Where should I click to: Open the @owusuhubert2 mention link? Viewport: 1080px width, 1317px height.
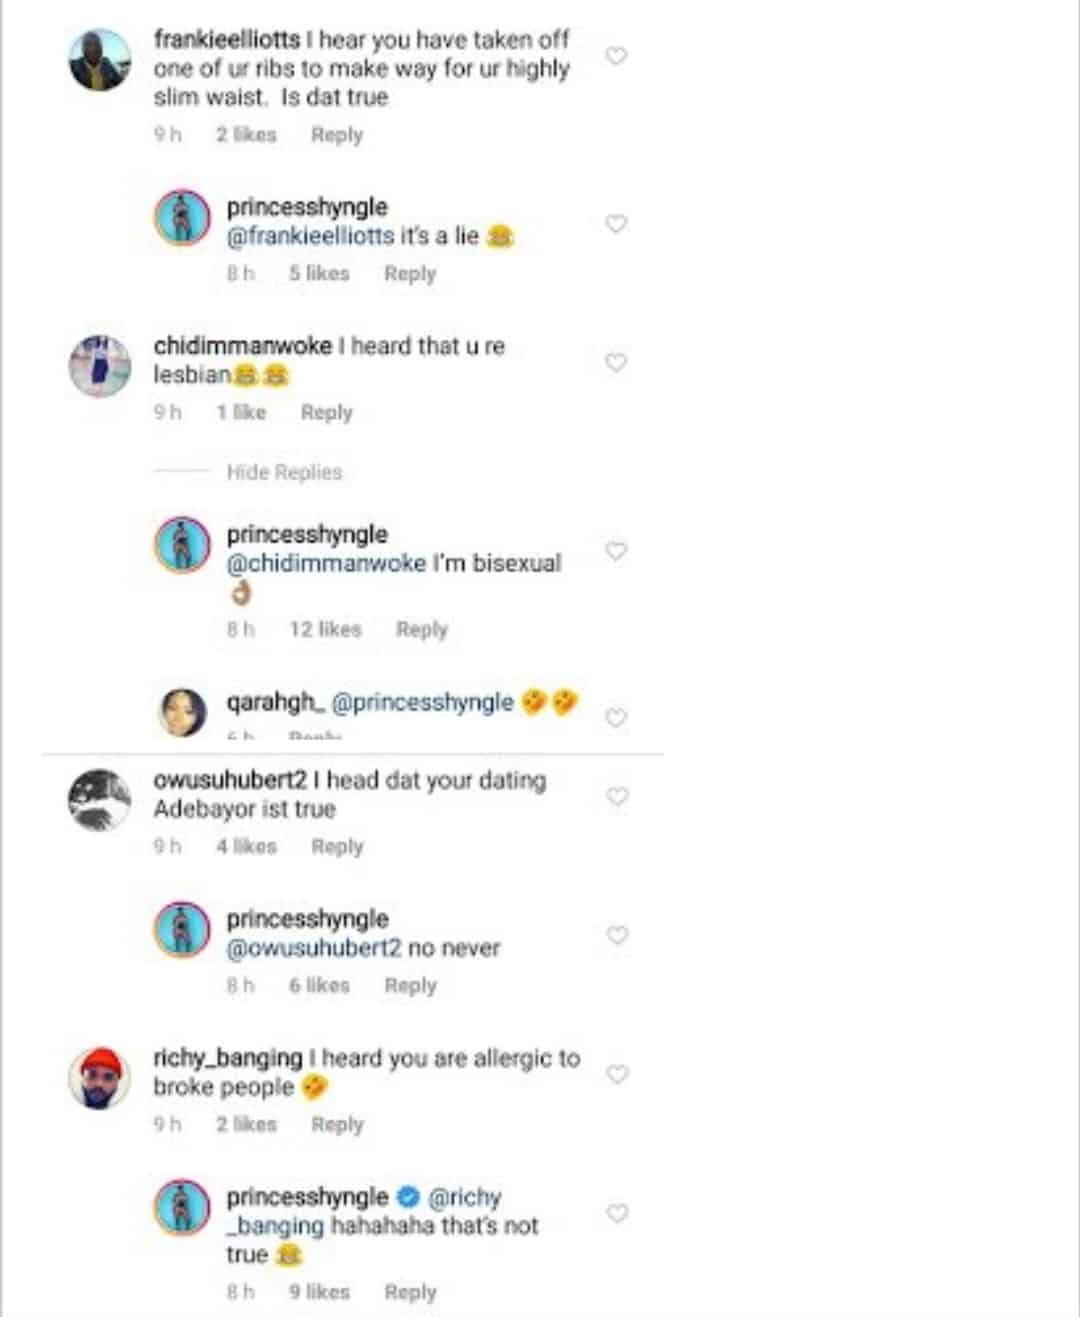[314, 948]
